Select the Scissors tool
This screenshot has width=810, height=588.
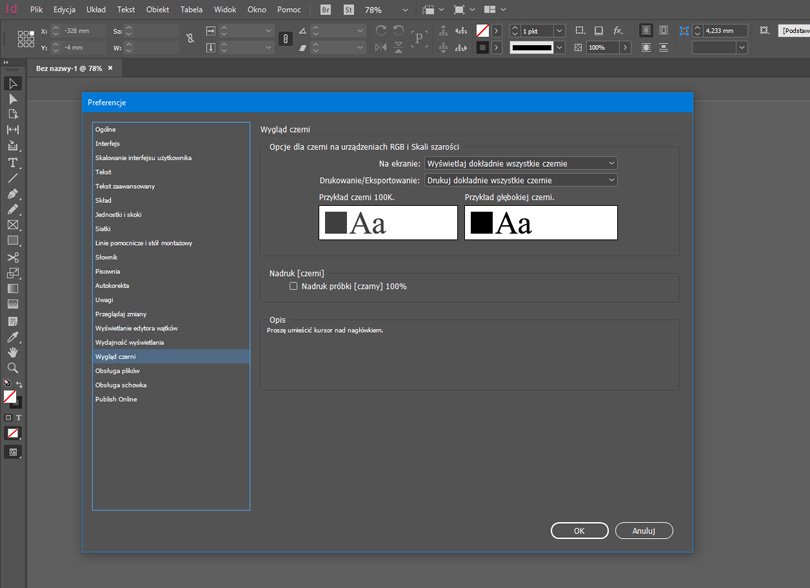point(13,257)
